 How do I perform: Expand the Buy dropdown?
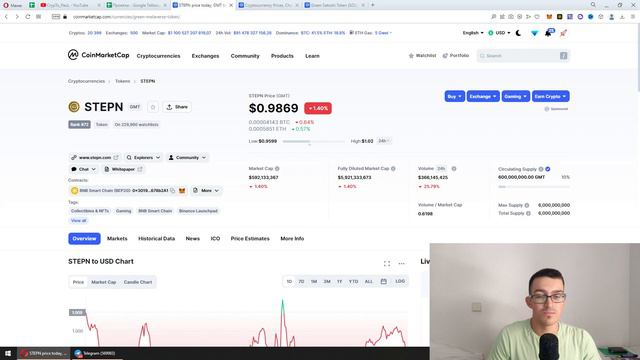tap(454, 96)
